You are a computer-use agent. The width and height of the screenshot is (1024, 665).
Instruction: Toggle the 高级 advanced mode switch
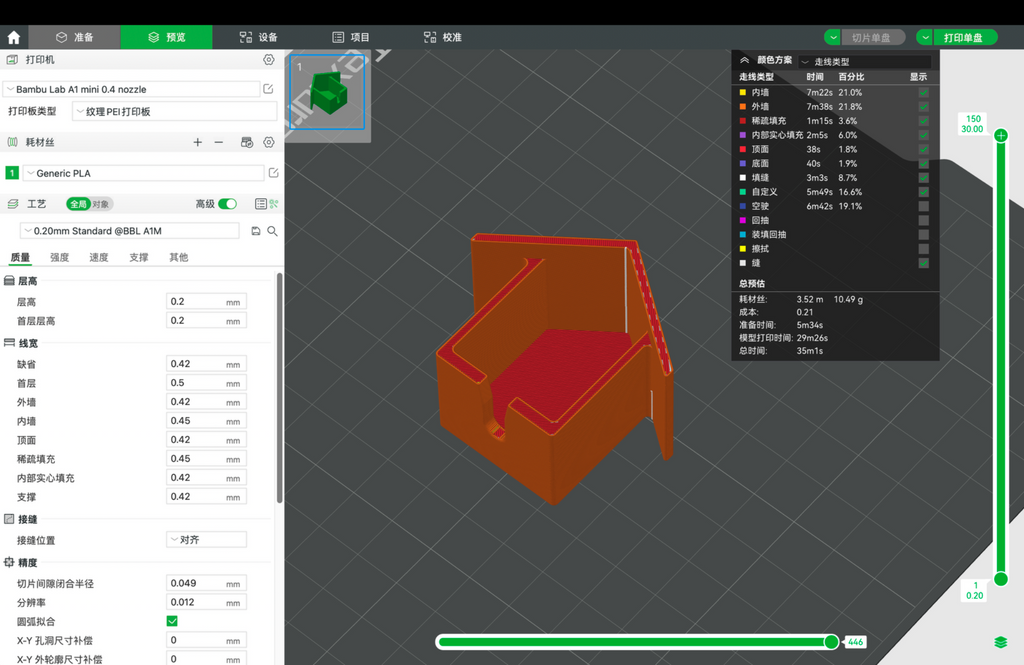(x=227, y=204)
